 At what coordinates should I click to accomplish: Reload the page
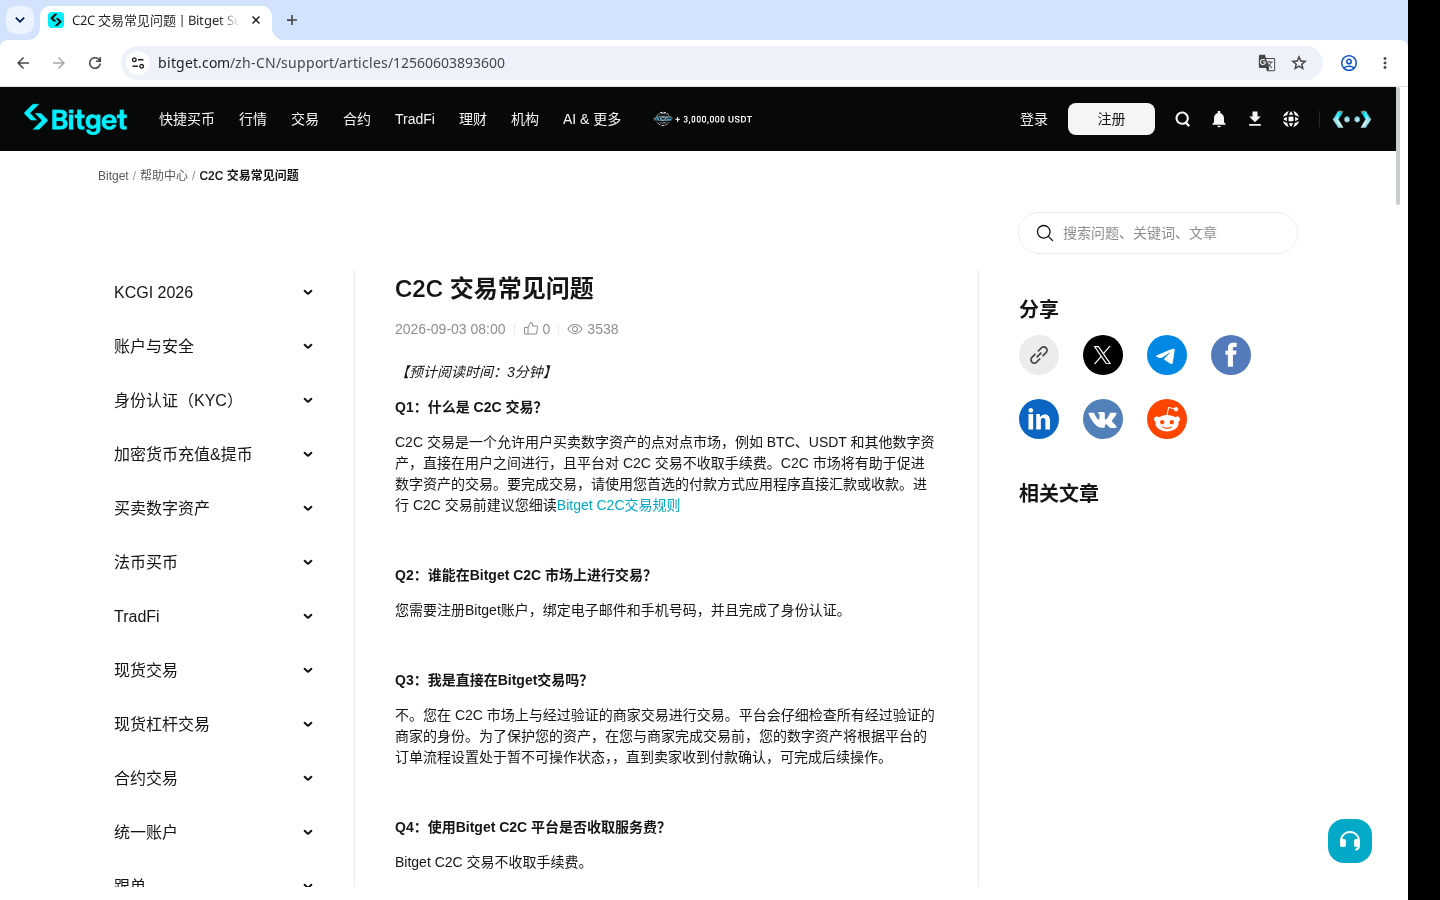click(95, 63)
